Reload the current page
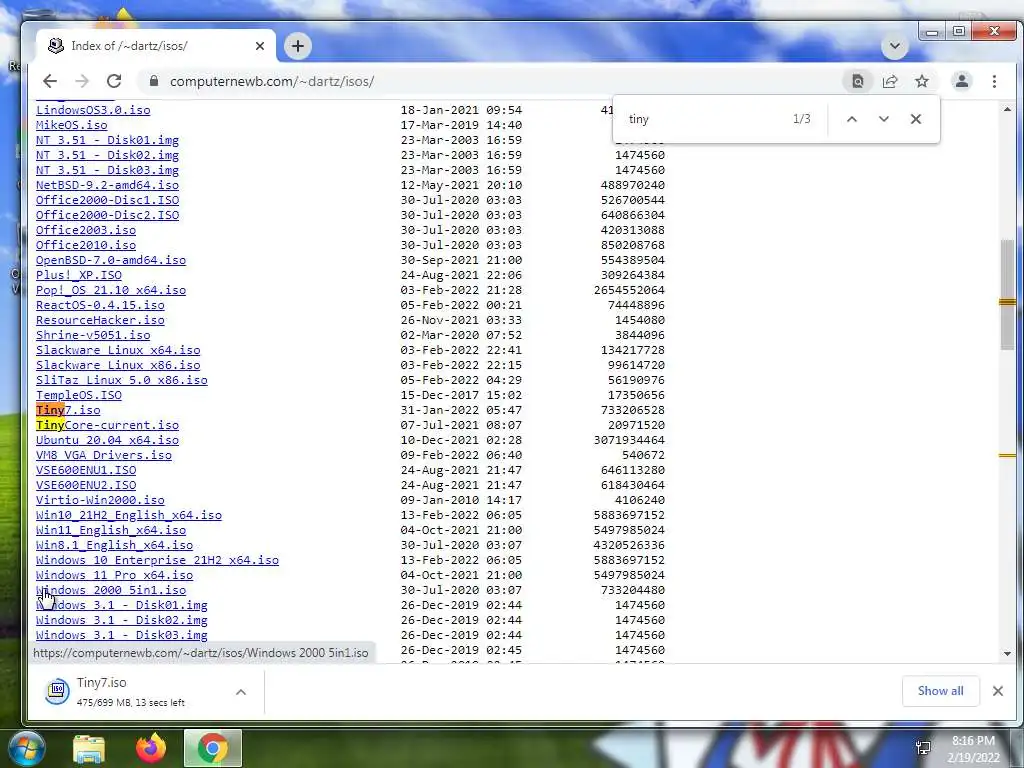Image resolution: width=1024 pixels, height=768 pixels. 114,81
